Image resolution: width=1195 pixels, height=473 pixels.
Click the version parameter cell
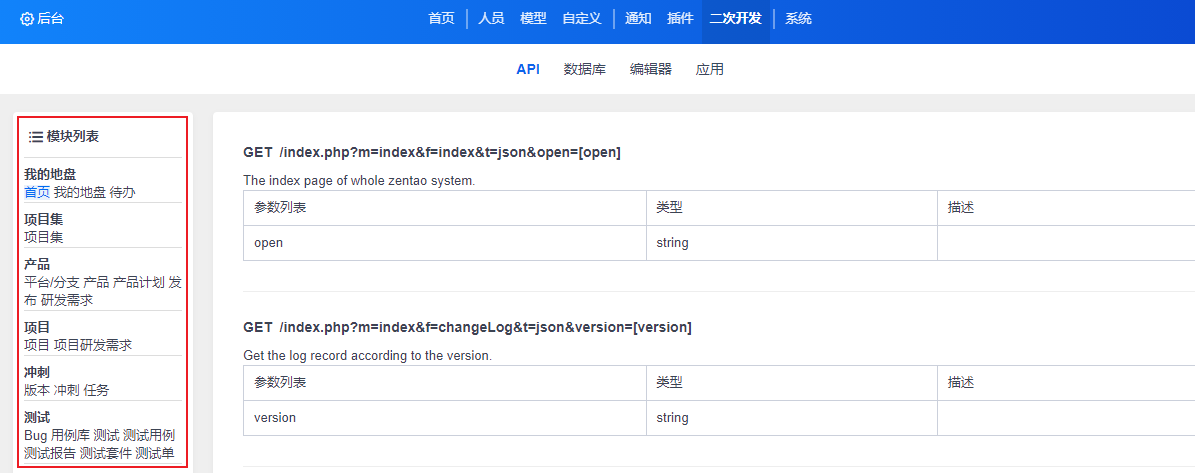444,417
